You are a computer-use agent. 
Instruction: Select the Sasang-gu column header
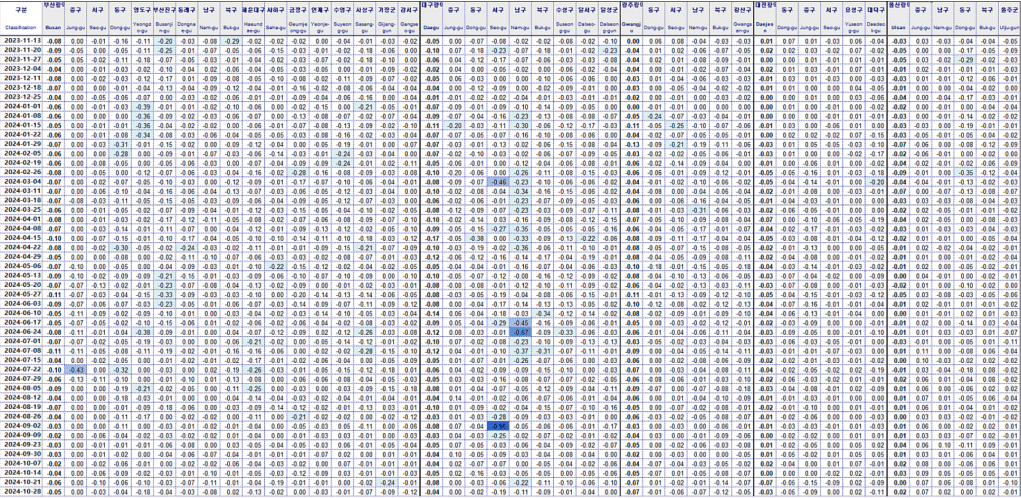(x=365, y=20)
